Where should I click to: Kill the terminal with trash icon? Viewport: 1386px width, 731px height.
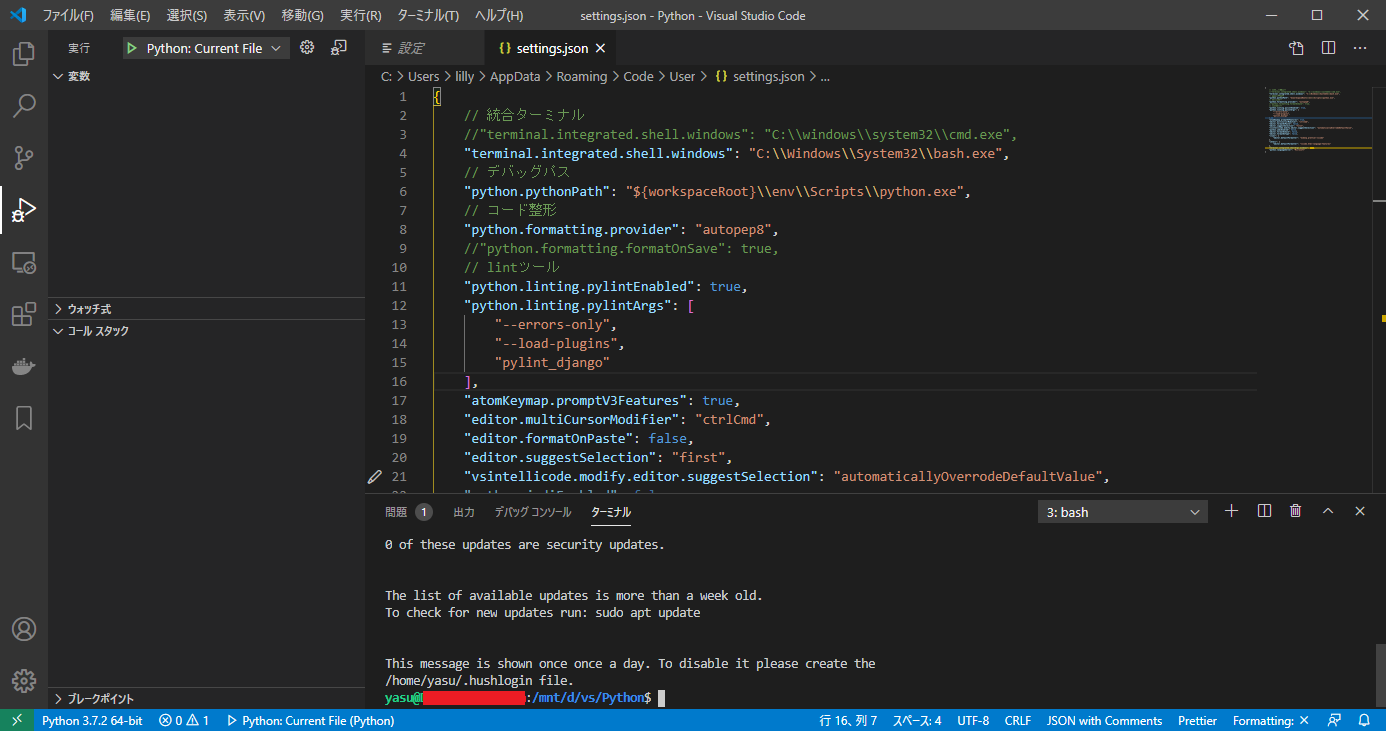[x=1296, y=511]
